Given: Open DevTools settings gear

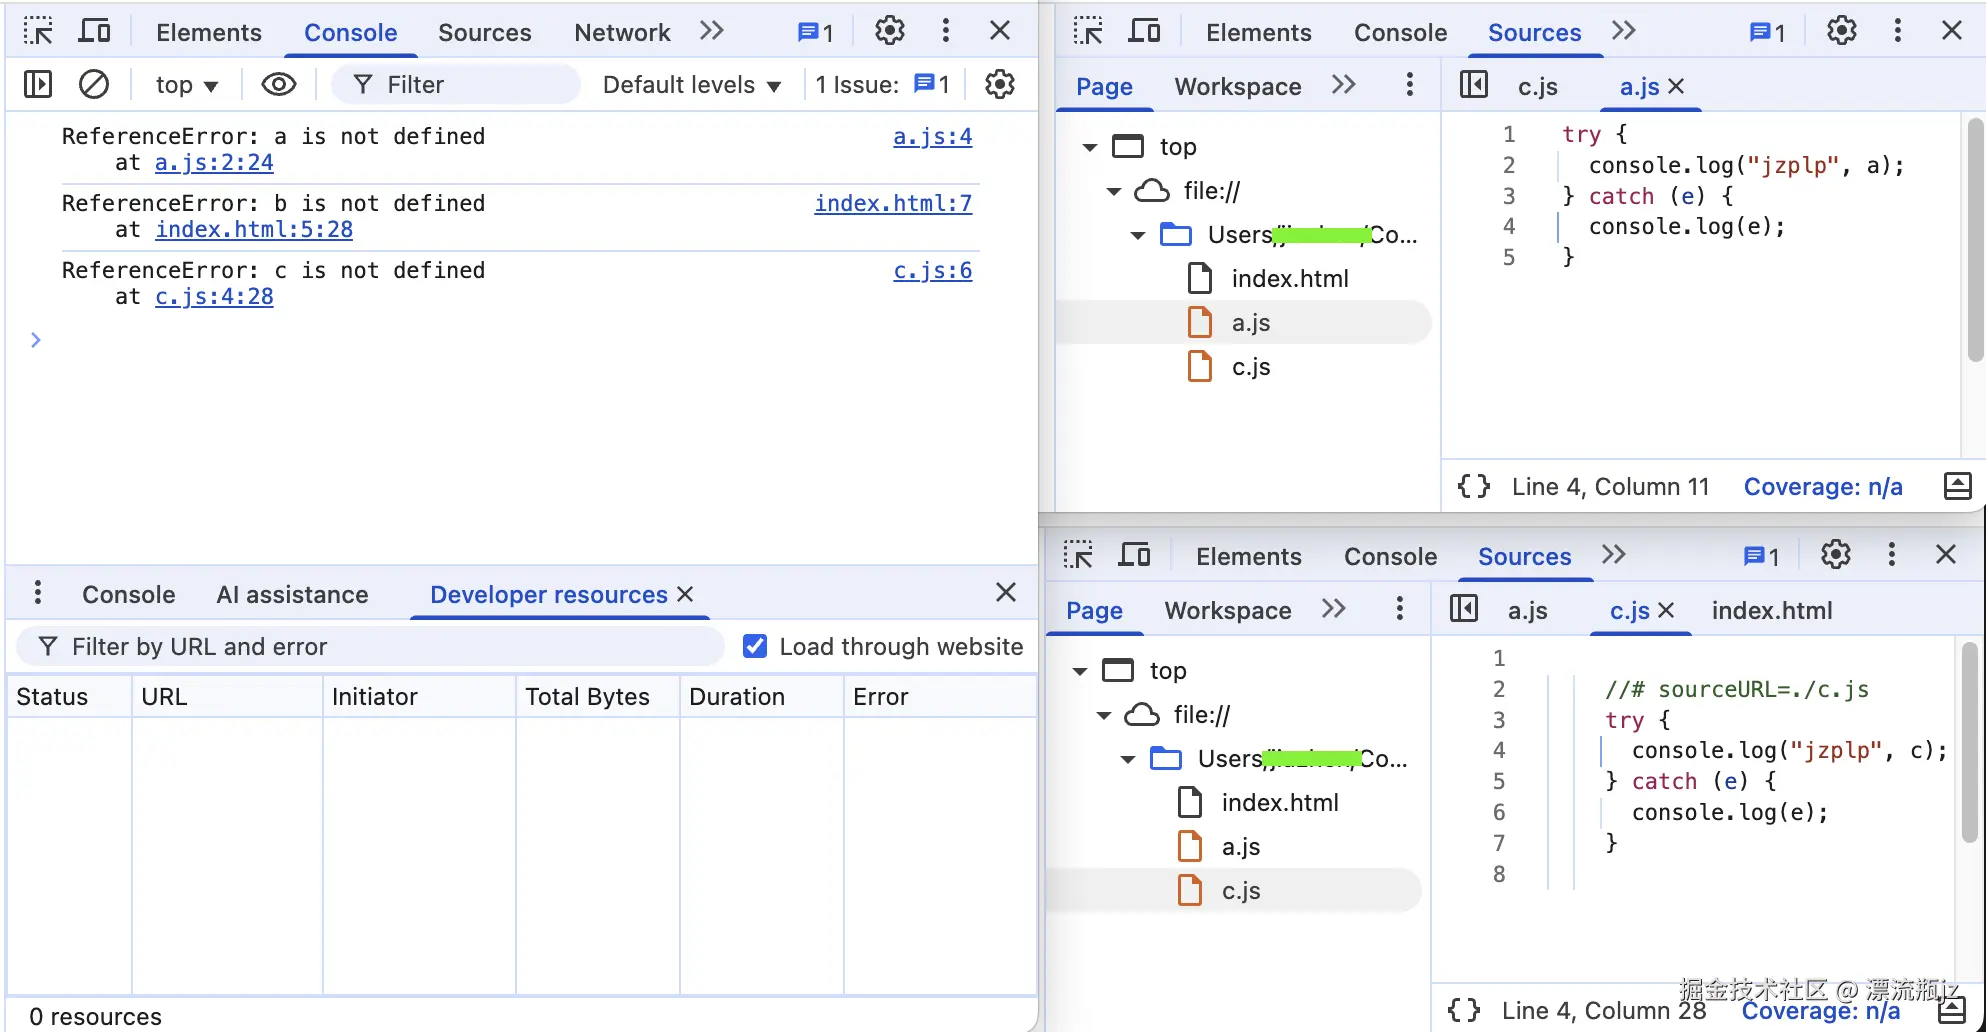Looking at the screenshot, I should tap(889, 31).
